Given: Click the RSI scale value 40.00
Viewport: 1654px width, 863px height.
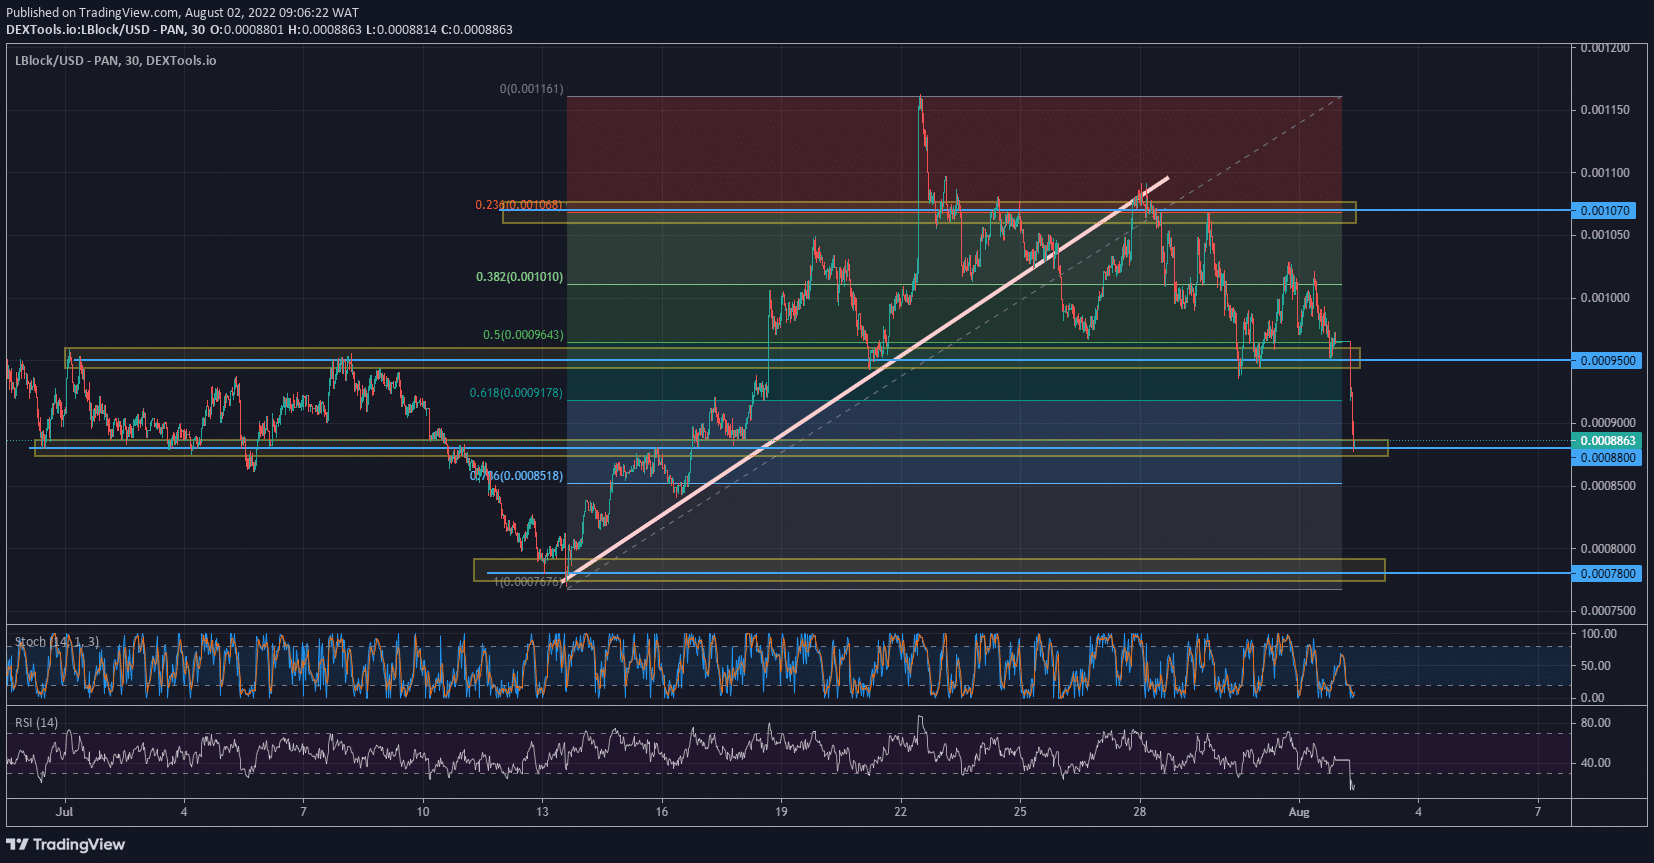Looking at the screenshot, I should pos(1595,763).
